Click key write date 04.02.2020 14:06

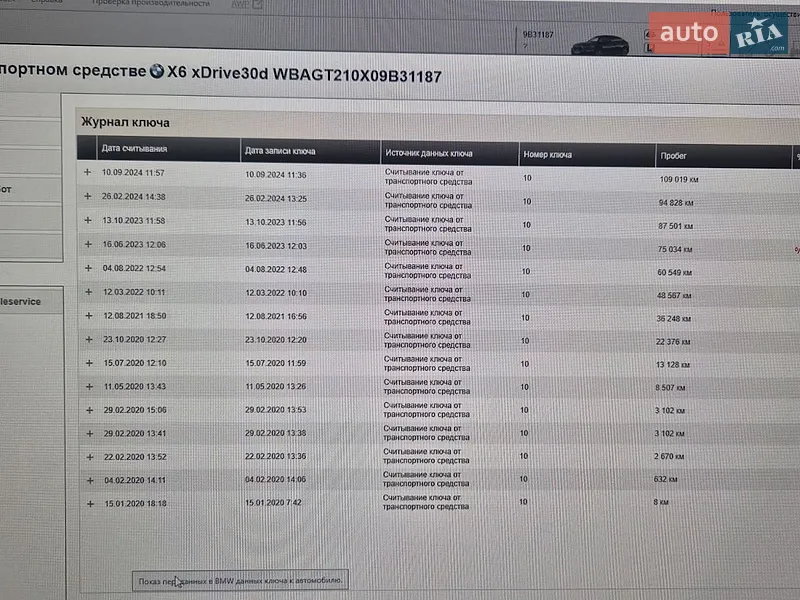pos(276,480)
